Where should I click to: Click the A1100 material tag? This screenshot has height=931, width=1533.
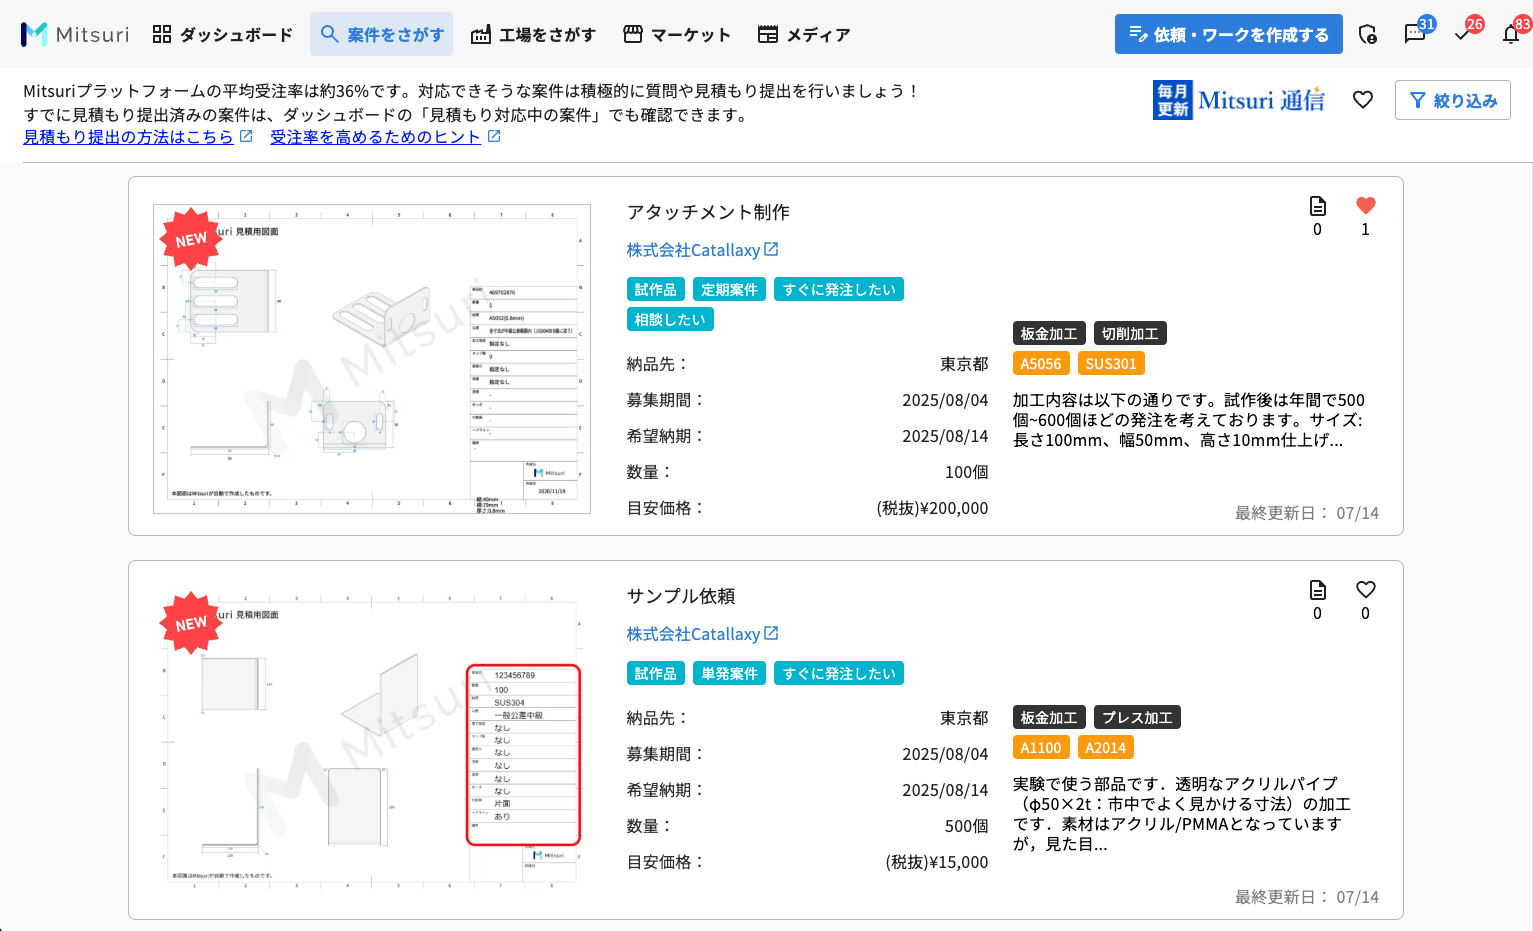point(1041,748)
